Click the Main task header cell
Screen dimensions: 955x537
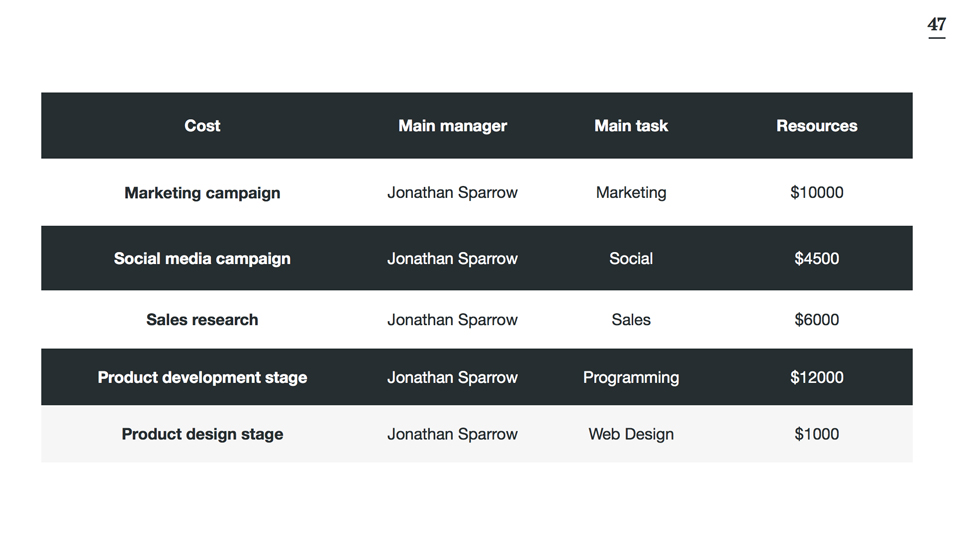(631, 126)
